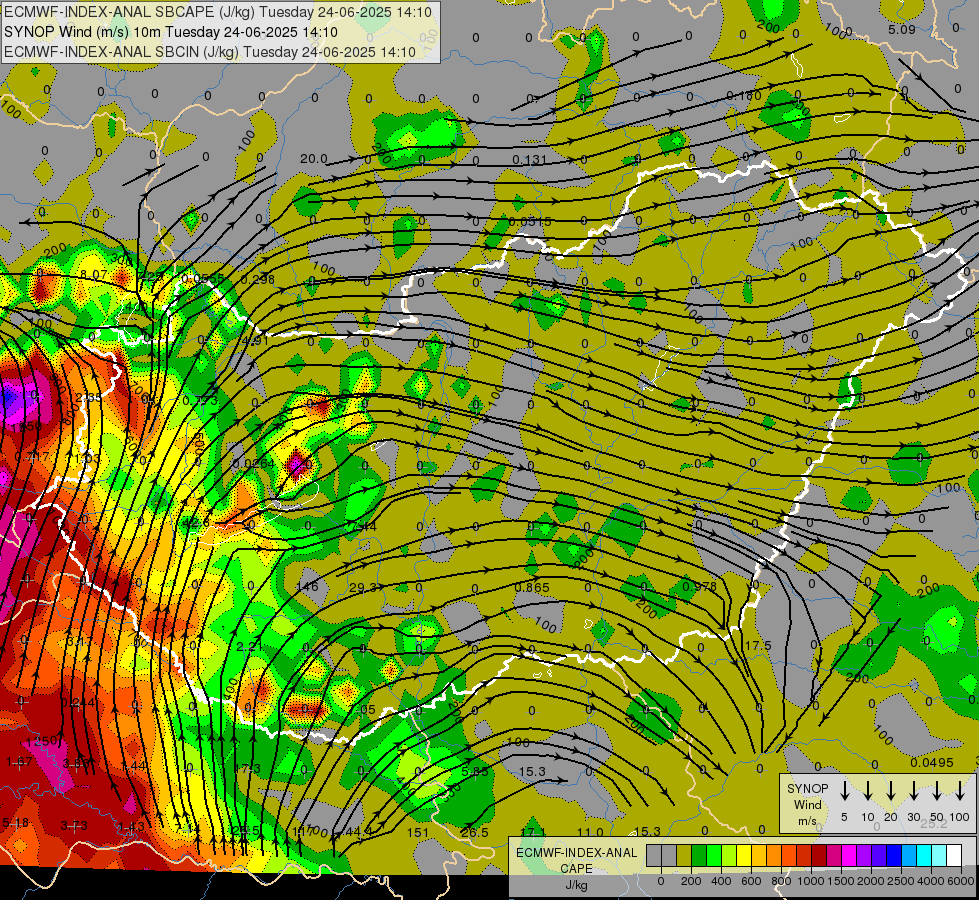This screenshot has height=900, width=979.
Task: Click the station value 0.0264 on the map
Action: pyautogui.click(x=253, y=464)
